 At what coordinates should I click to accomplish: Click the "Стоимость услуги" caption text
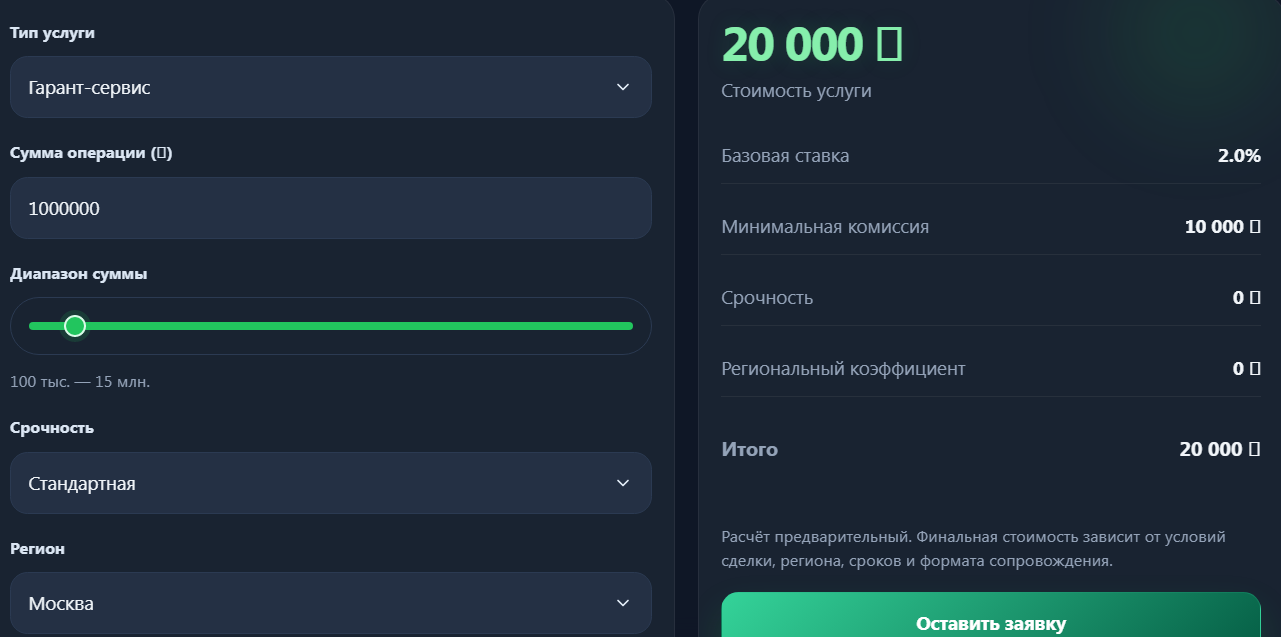795,90
